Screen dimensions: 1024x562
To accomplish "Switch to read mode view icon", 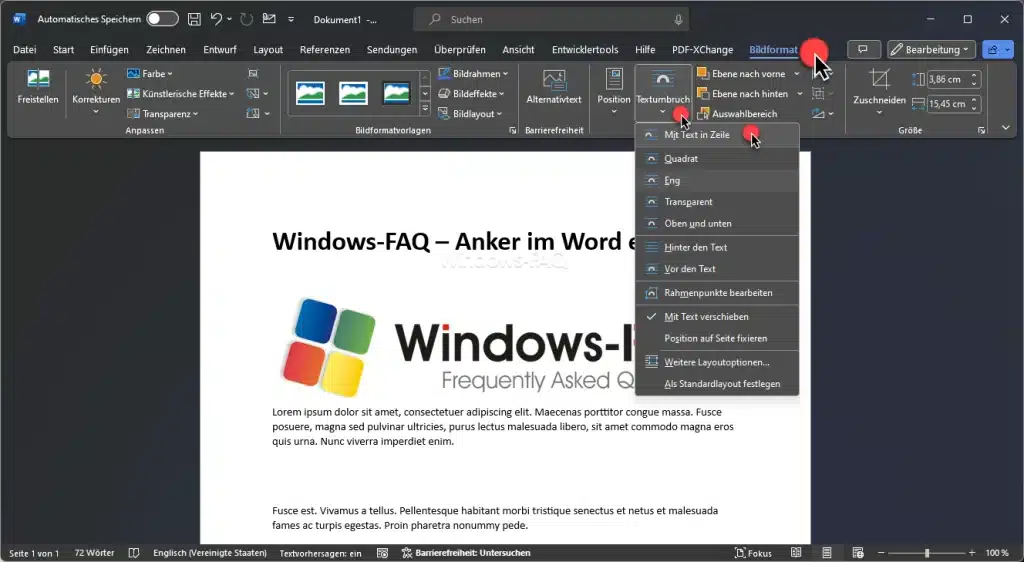I will tap(796, 553).
